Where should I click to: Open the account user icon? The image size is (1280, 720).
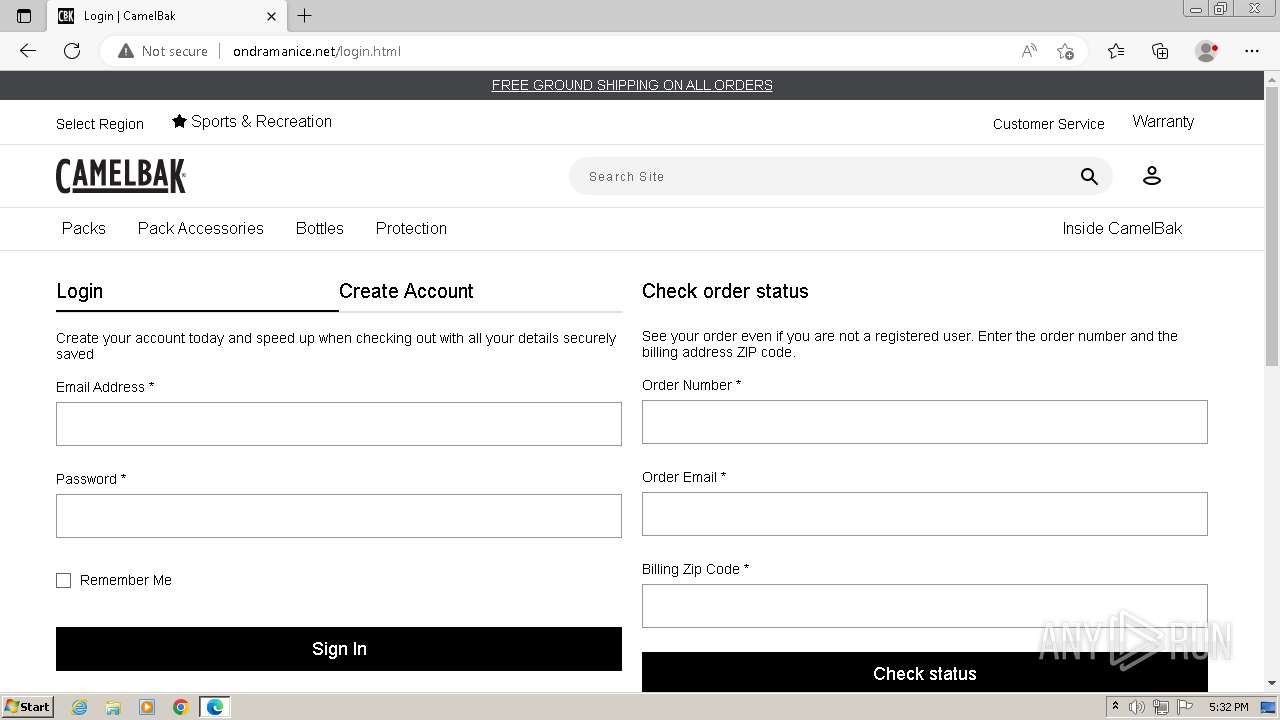(1151, 176)
